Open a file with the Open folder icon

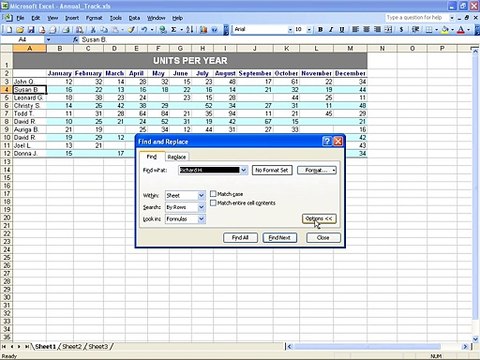[x=20, y=30]
